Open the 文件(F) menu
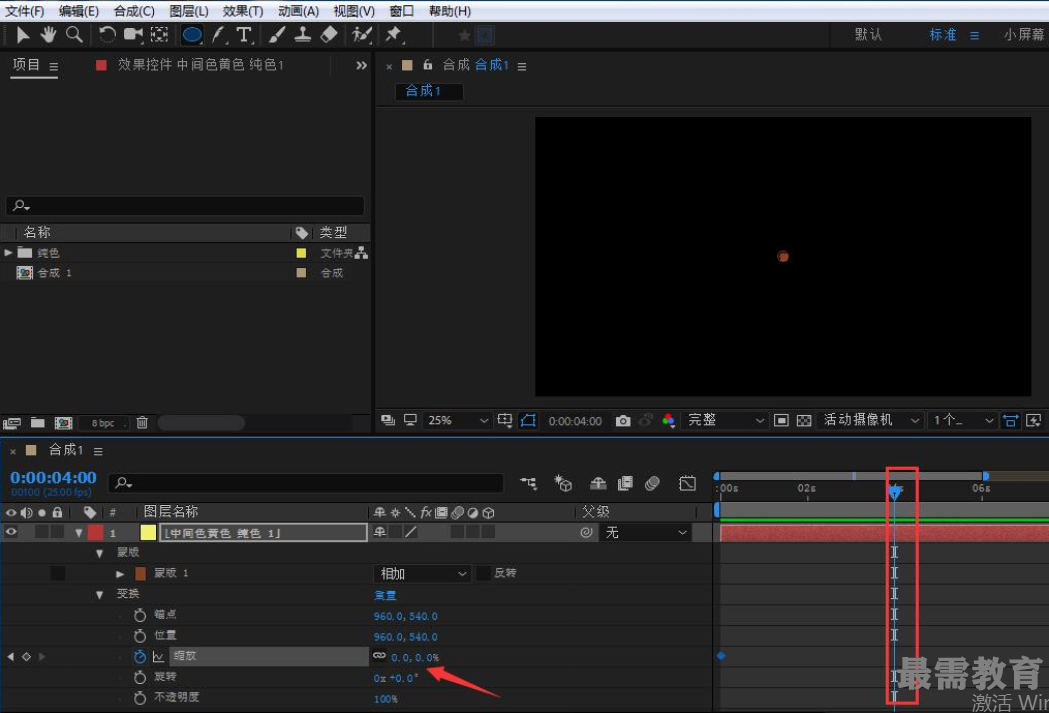The height and width of the screenshot is (713, 1049). 24,11
